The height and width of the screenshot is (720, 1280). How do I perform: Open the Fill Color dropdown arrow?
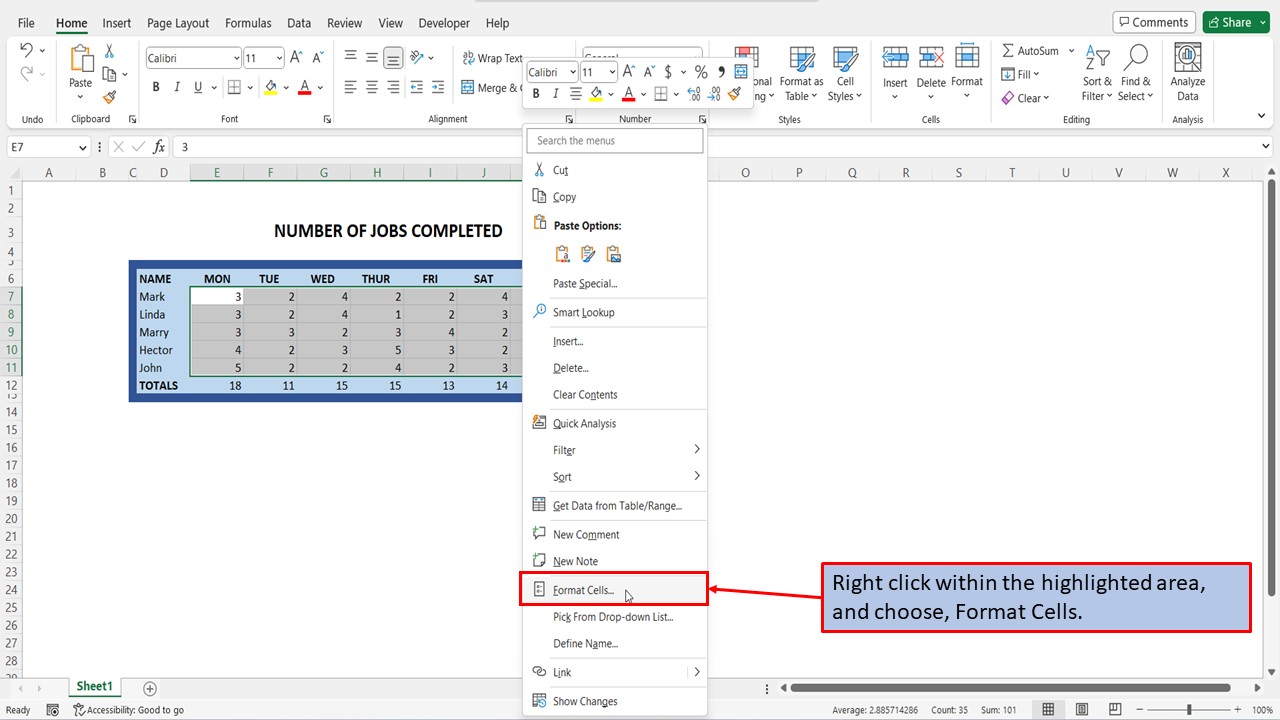coord(286,87)
